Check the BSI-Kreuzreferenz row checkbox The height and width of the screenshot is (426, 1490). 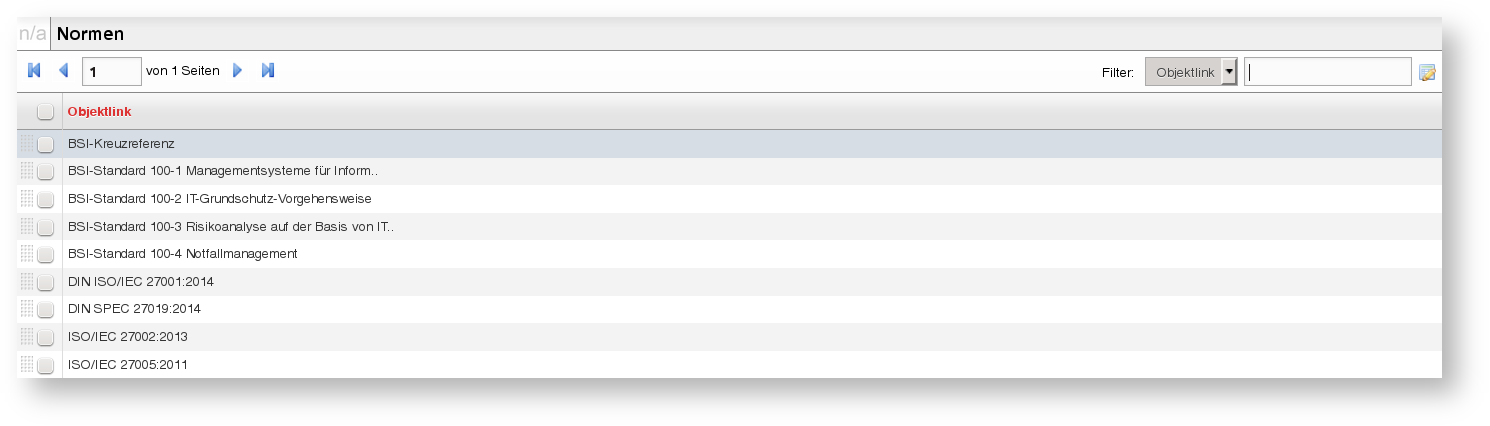[45, 144]
